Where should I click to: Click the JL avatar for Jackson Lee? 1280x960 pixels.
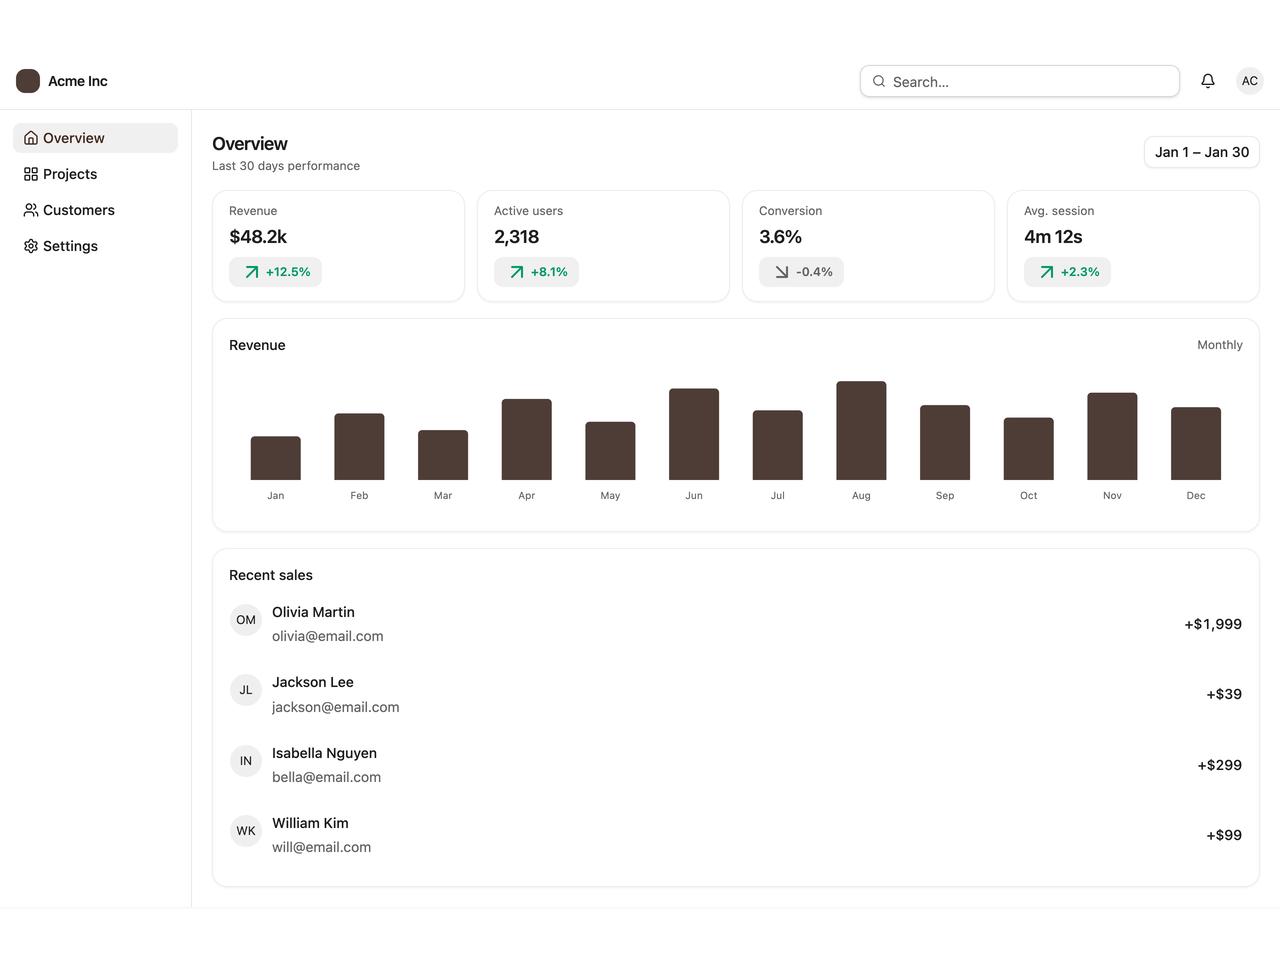pos(246,690)
